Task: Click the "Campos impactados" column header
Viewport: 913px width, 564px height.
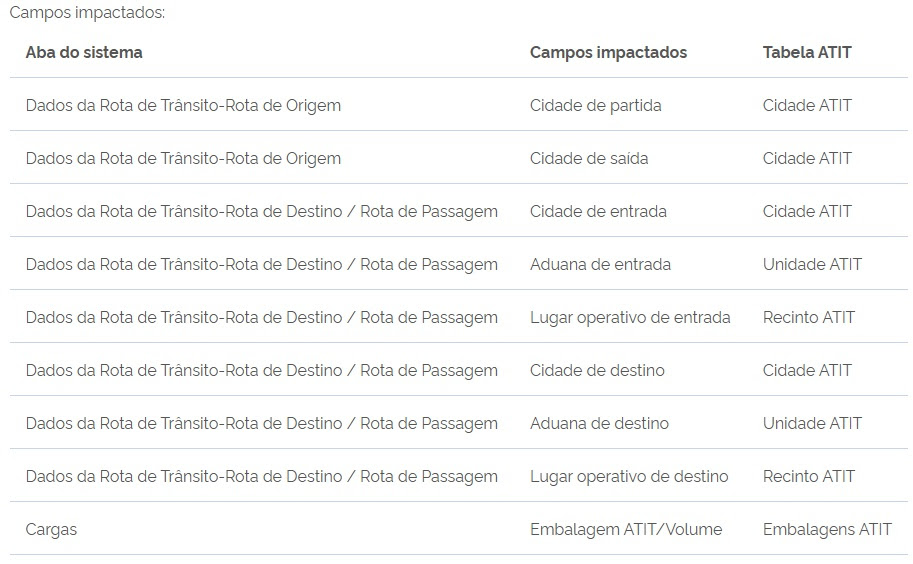Action: coord(608,52)
